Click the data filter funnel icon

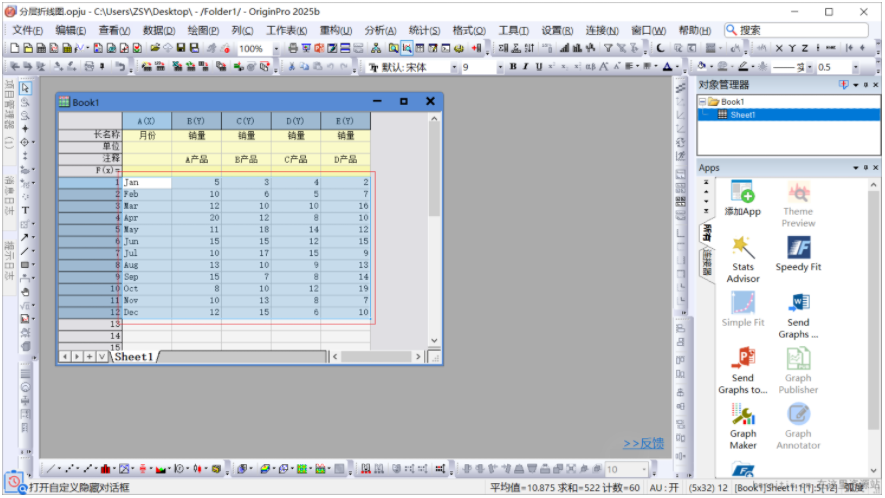608,49
